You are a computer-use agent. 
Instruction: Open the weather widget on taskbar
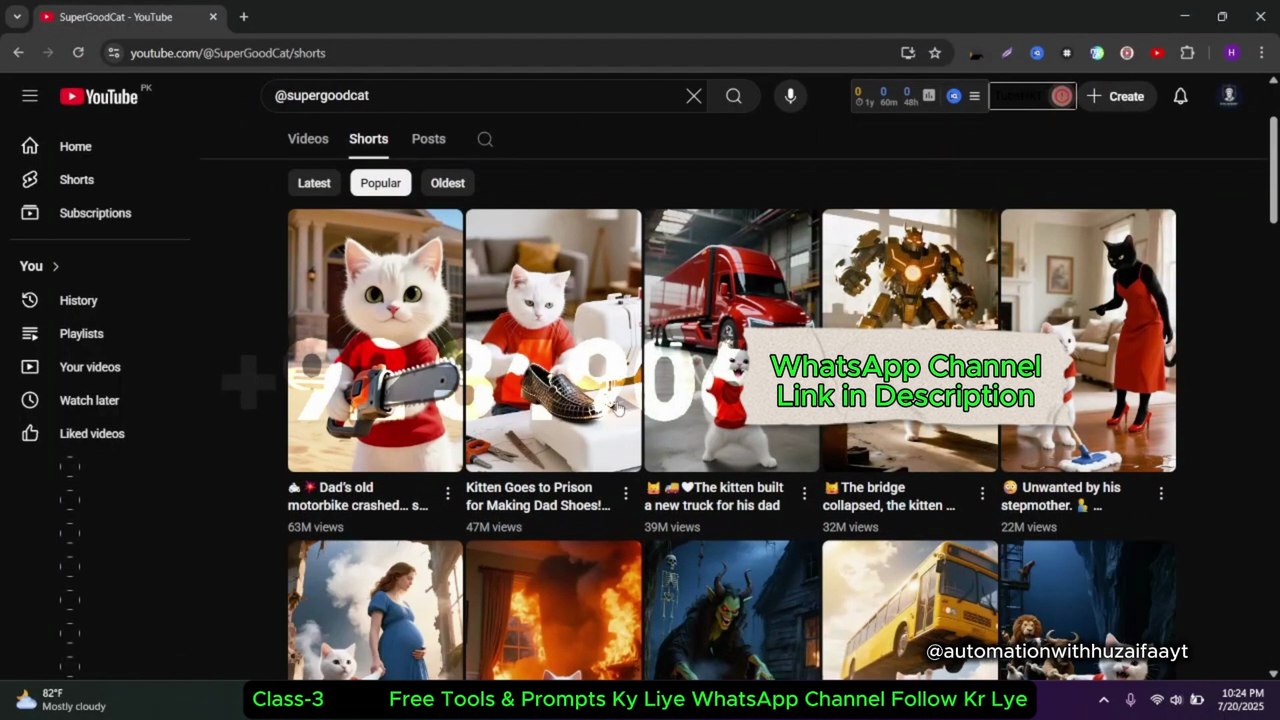coord(62,699)
